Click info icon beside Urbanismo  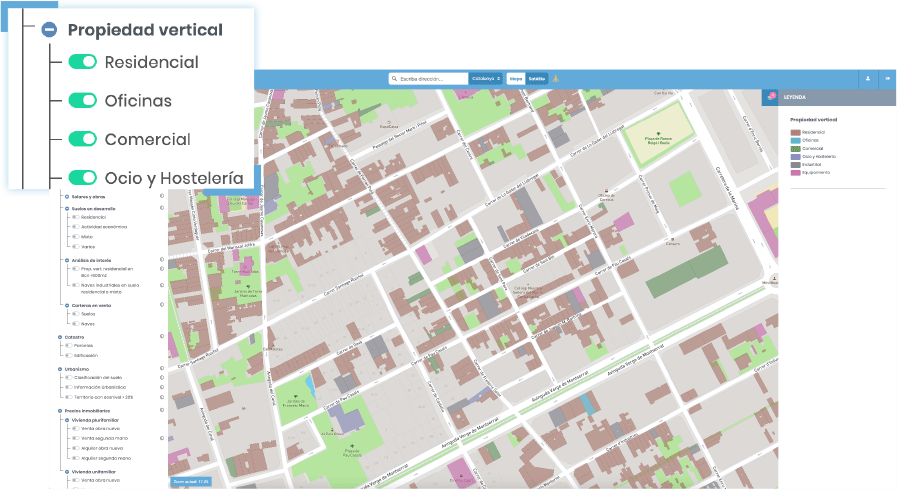162,368
